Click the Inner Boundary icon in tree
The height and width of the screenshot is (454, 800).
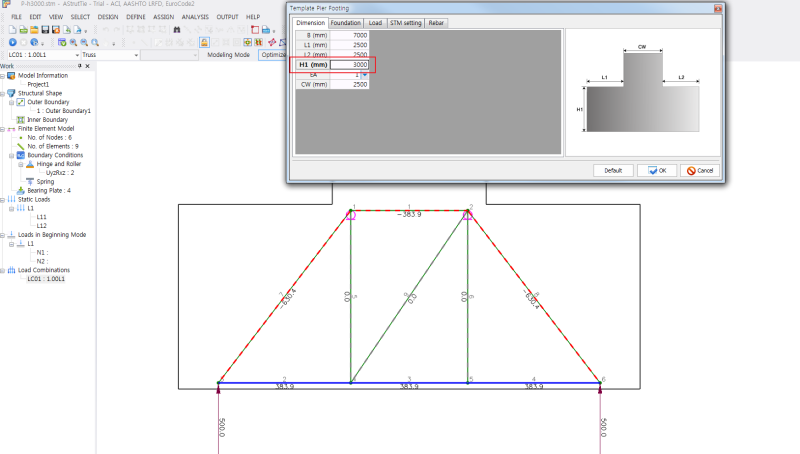20,120
